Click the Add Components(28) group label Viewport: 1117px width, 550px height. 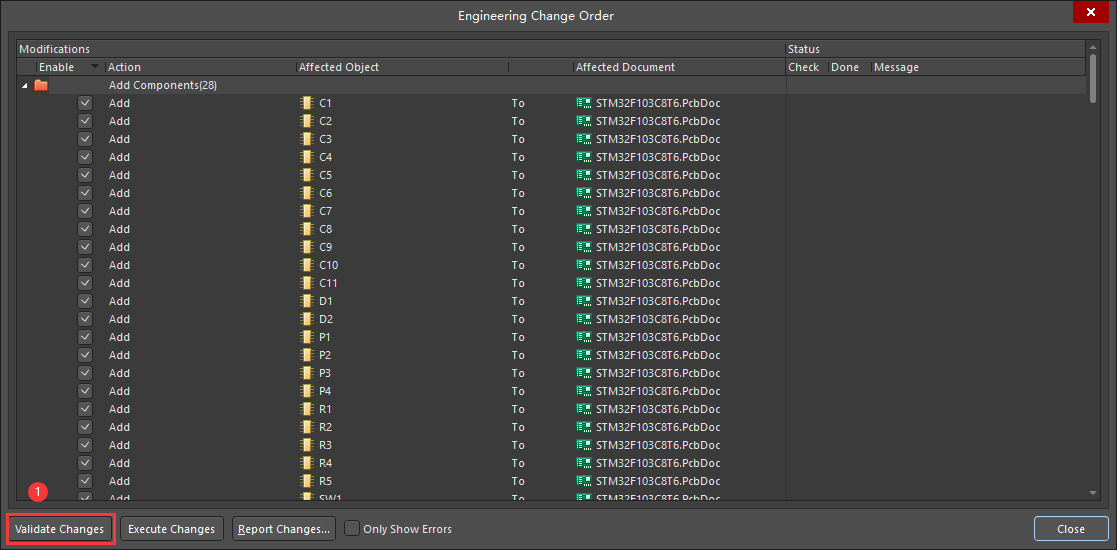[162, 85]
